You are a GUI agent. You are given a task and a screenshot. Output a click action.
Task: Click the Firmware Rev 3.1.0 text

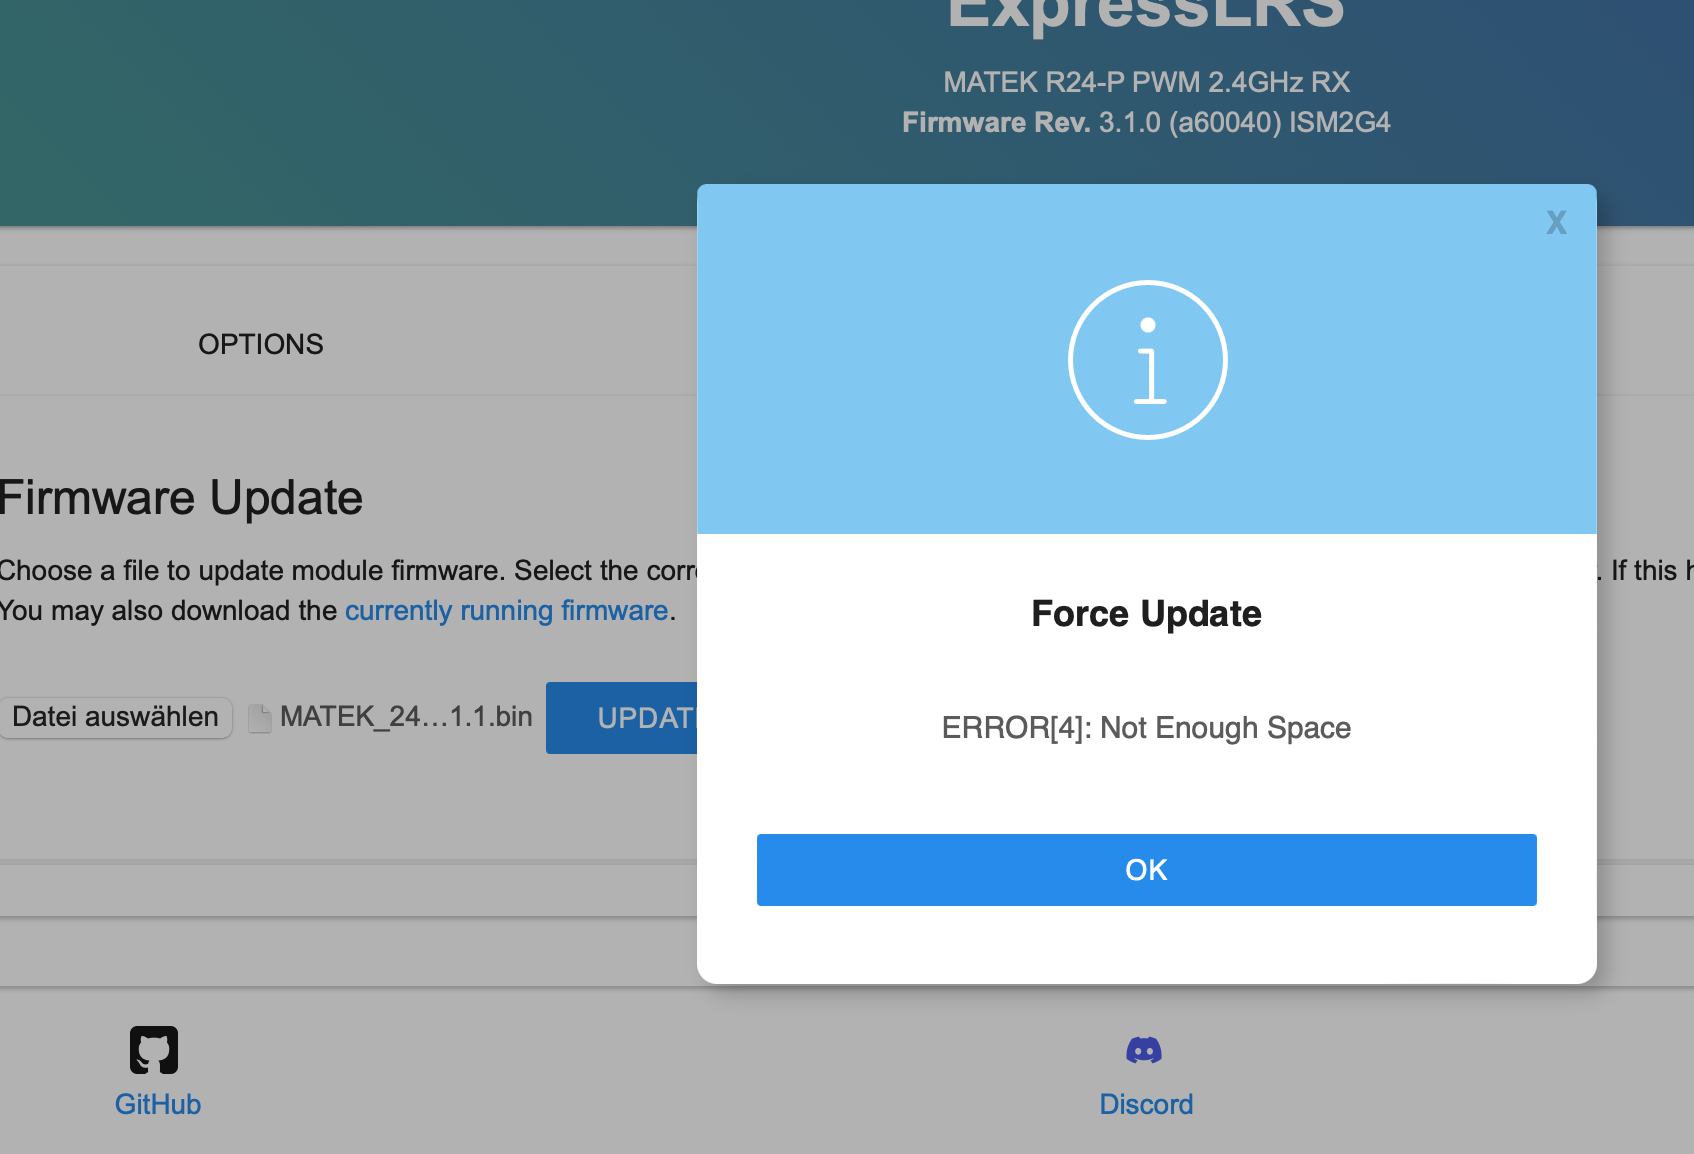(1146, 122)
